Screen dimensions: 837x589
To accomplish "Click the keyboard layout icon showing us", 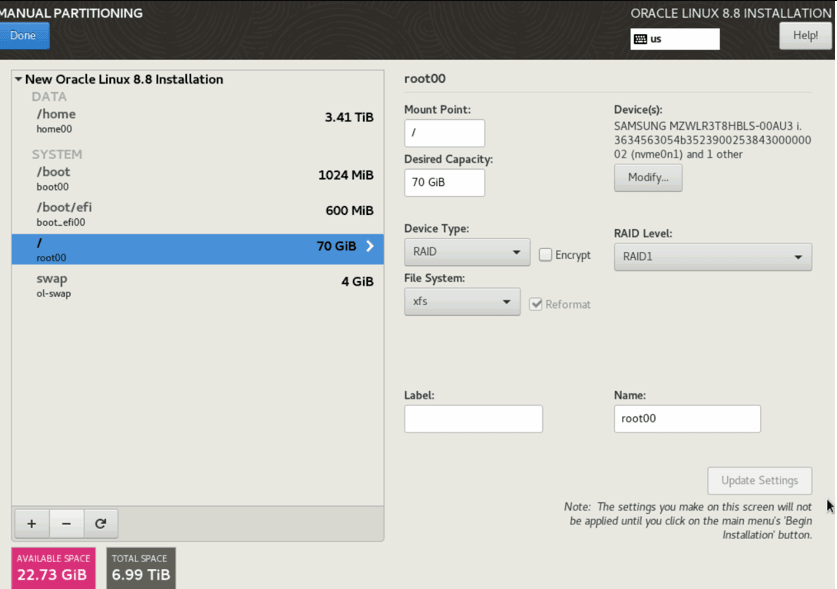I will [x=640, y=39].
